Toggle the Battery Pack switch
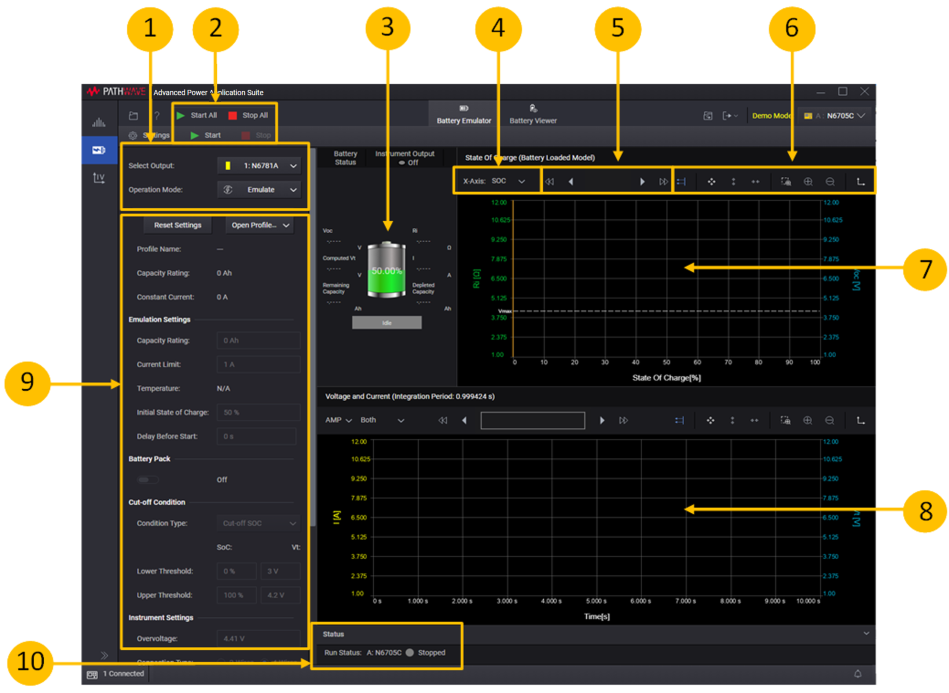 click(x=148, y=480)
